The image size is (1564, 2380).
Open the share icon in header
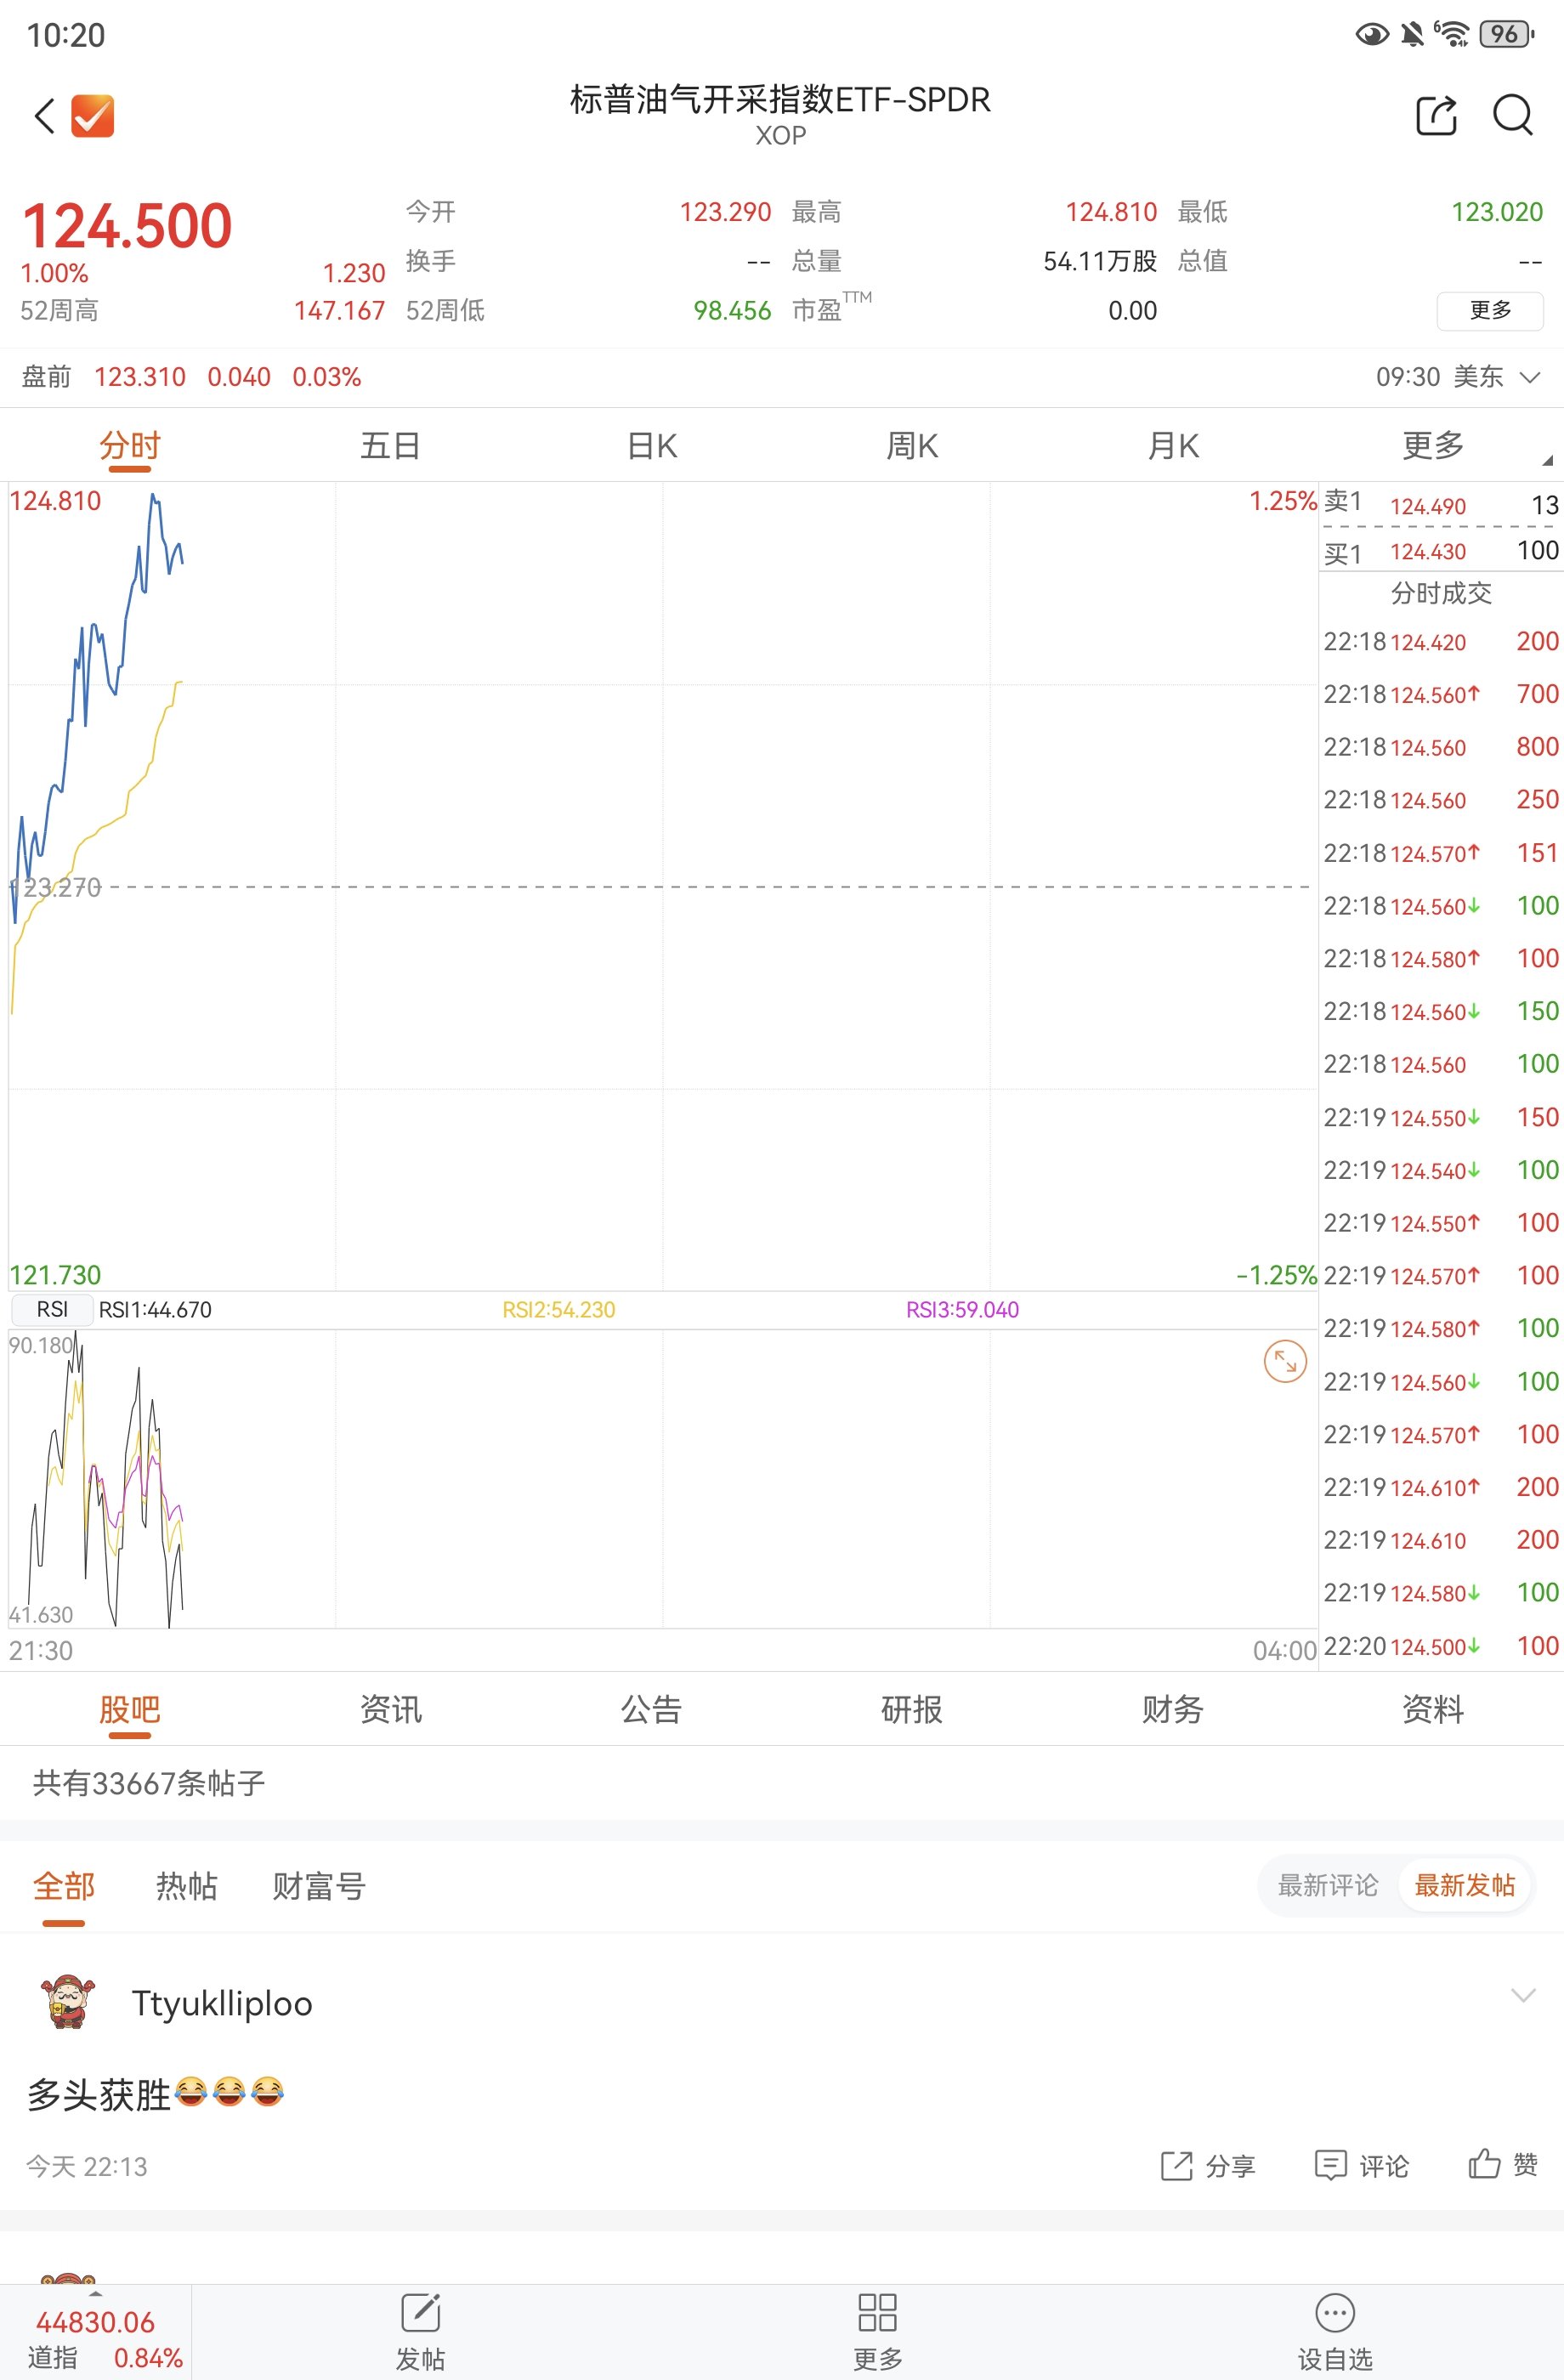pos(1437,115)
